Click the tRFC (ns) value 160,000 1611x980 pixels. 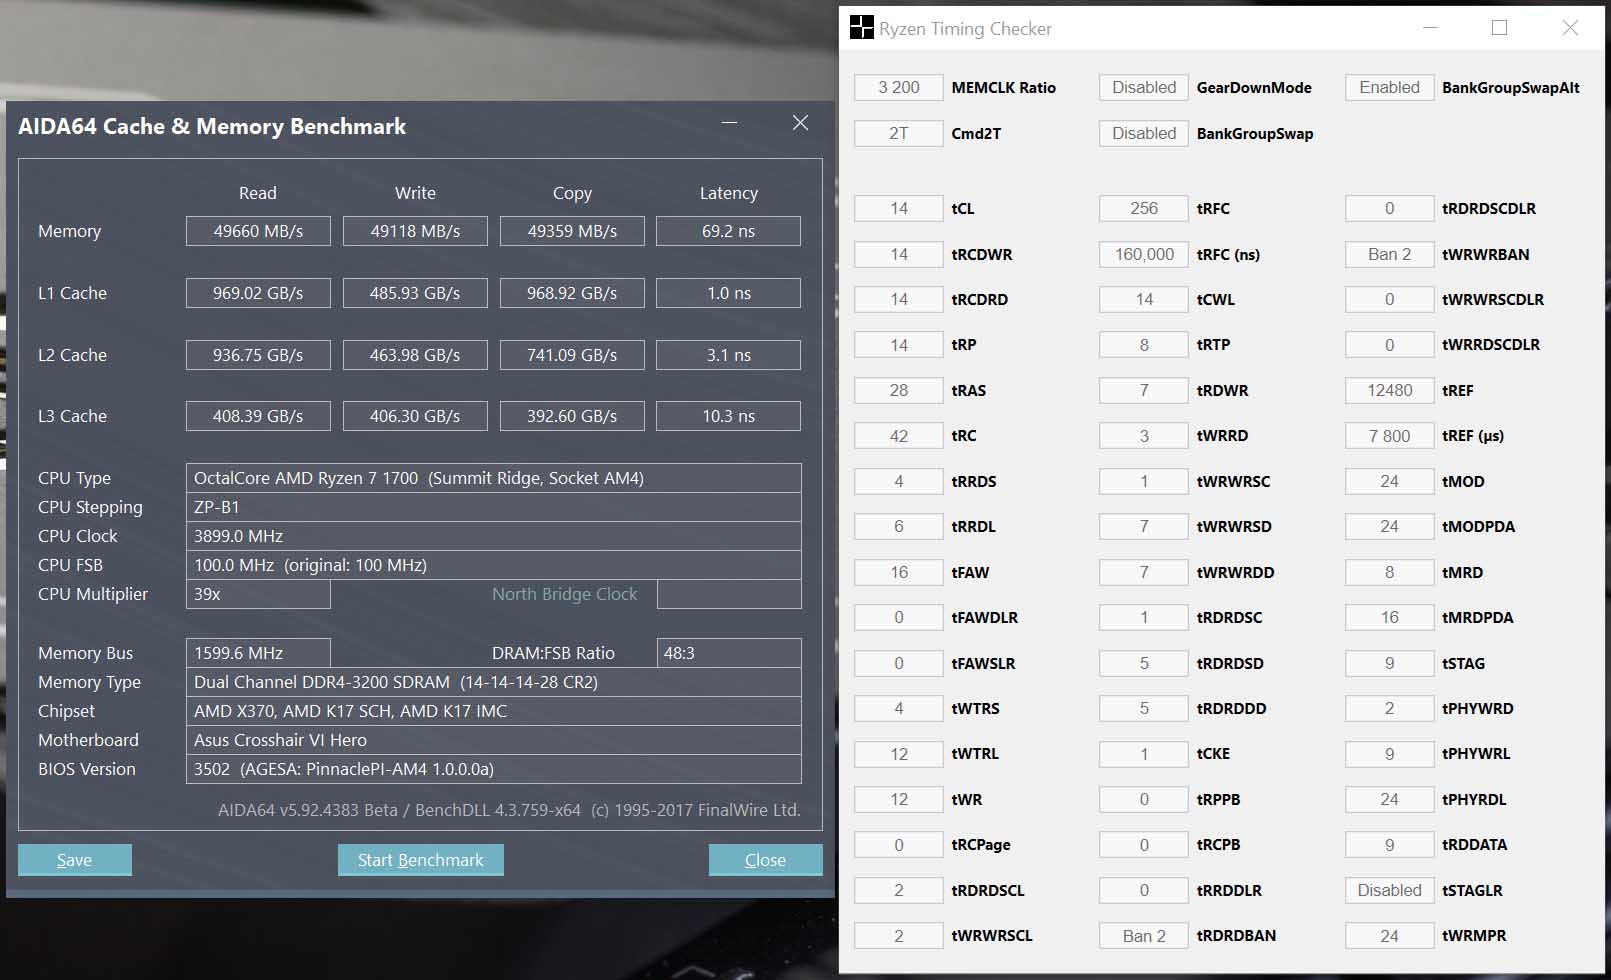pos(1144,254)
